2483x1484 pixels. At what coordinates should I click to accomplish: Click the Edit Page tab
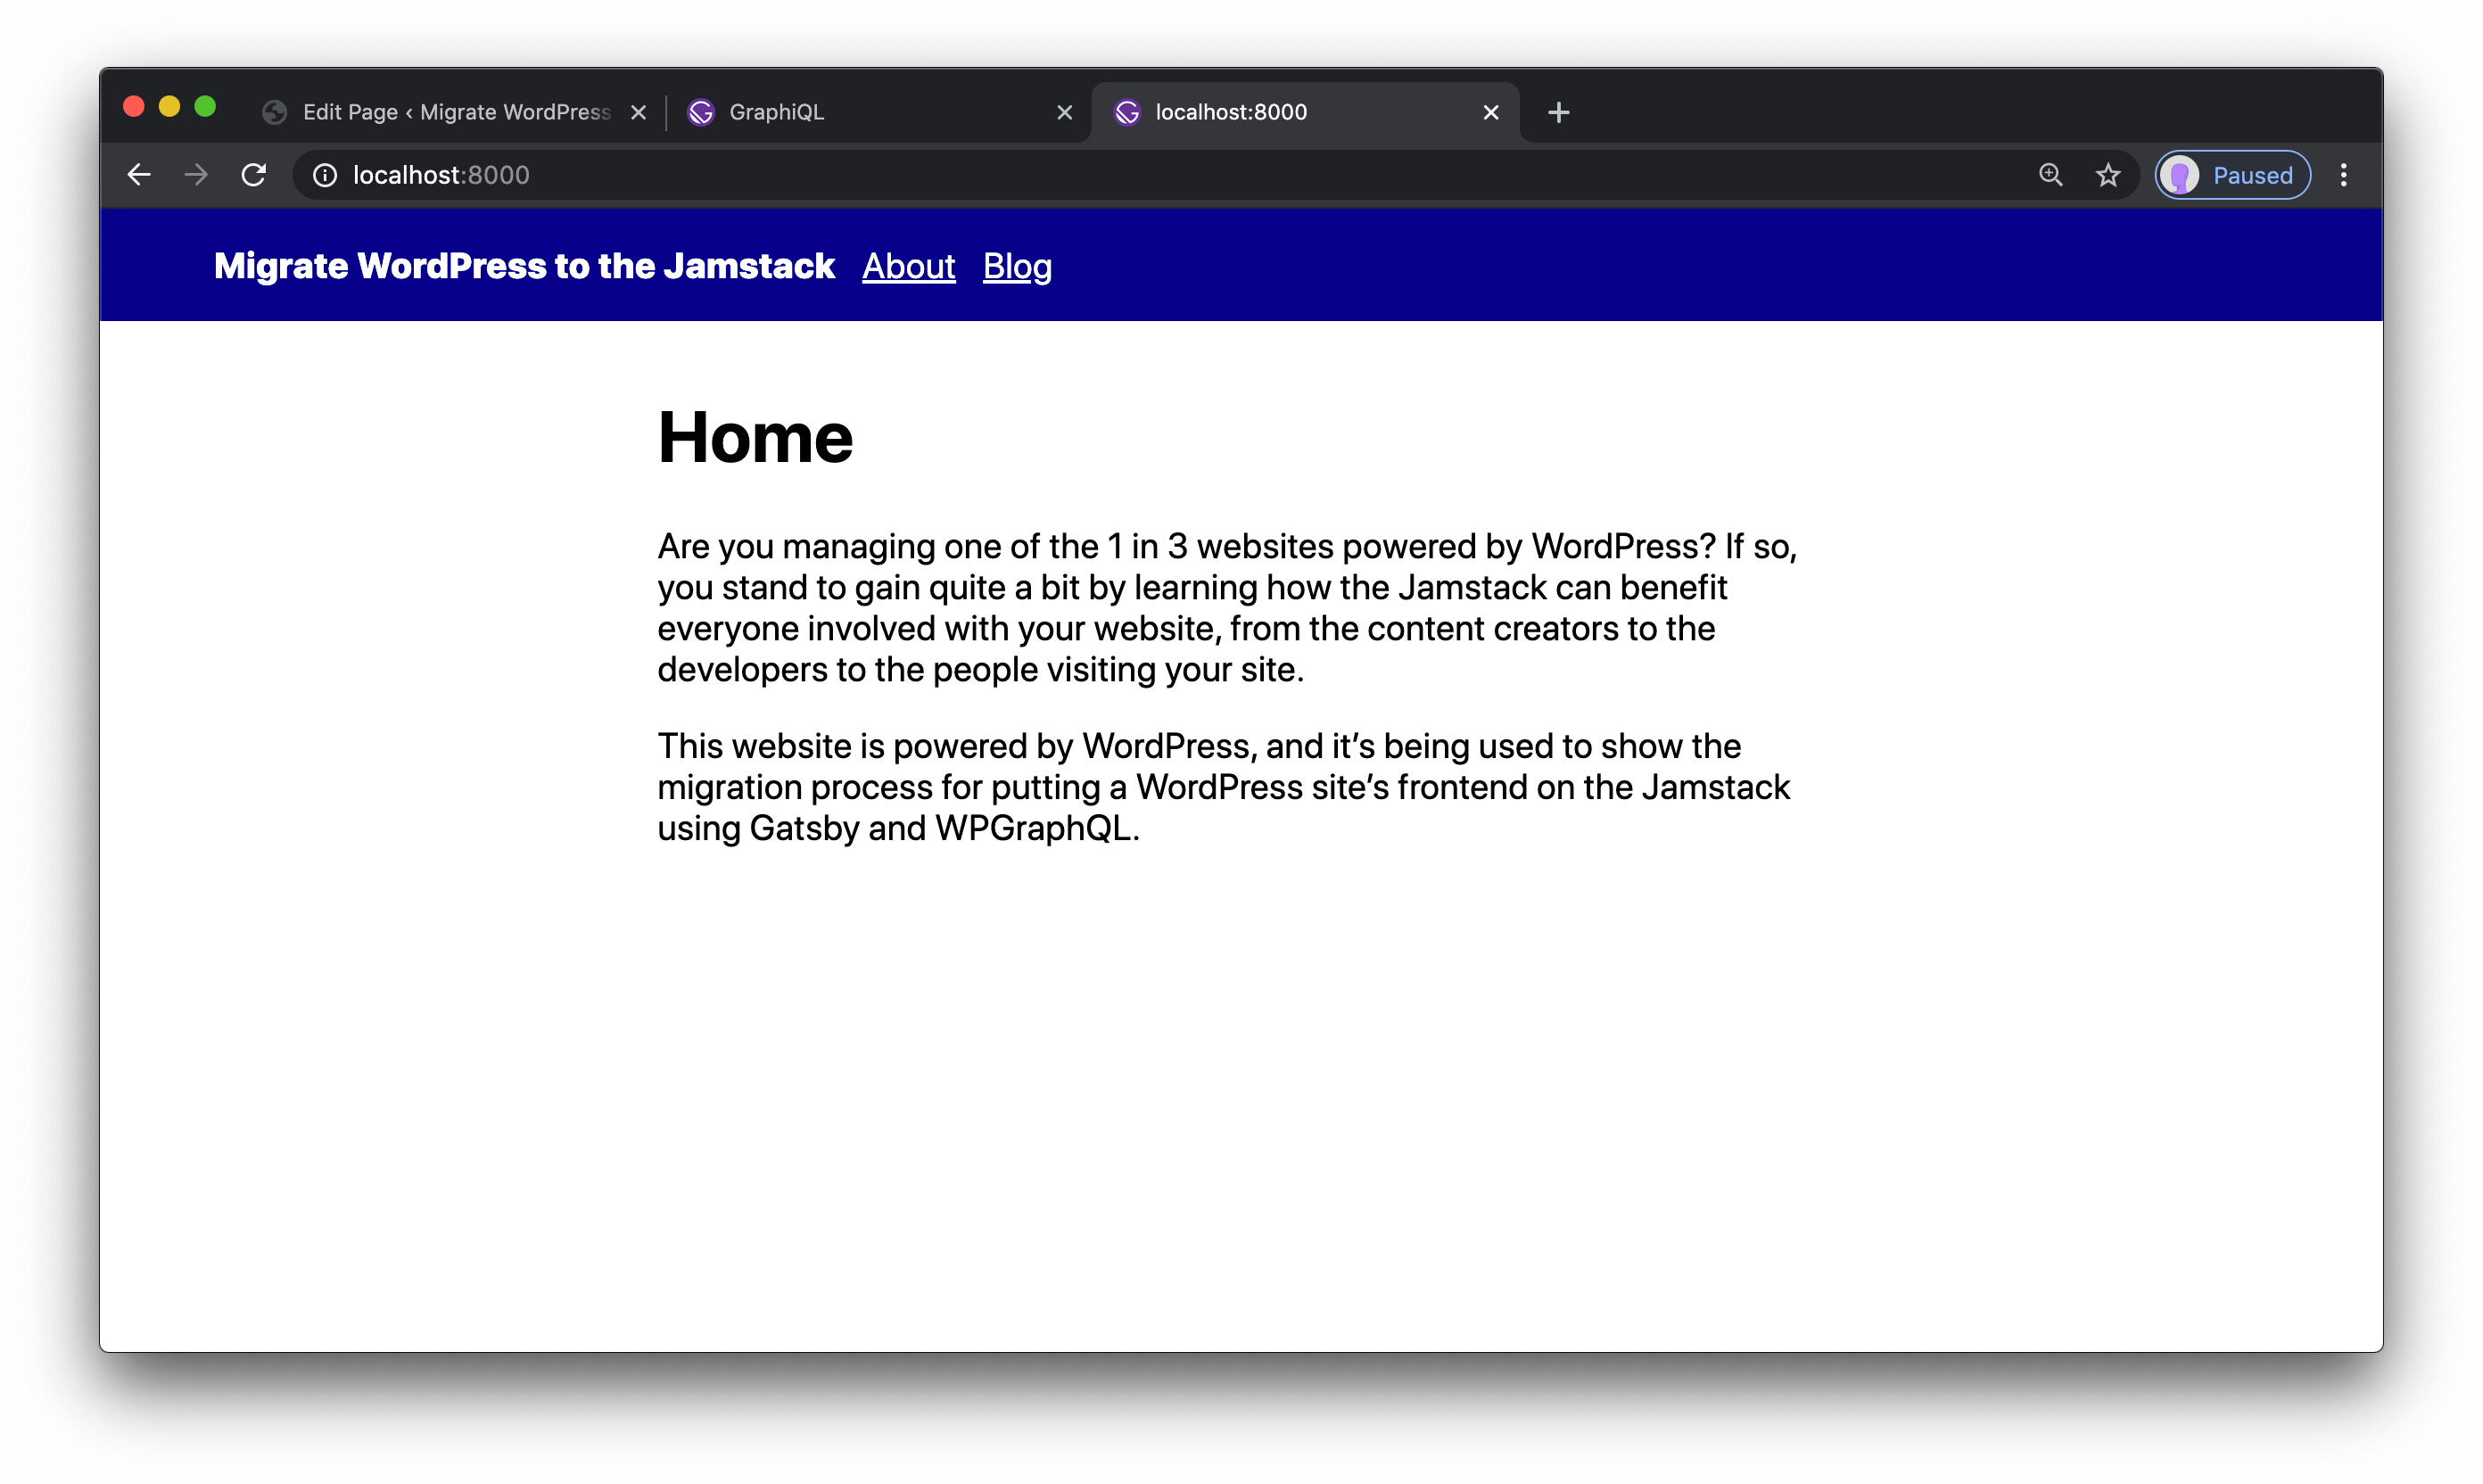[450, 111]
